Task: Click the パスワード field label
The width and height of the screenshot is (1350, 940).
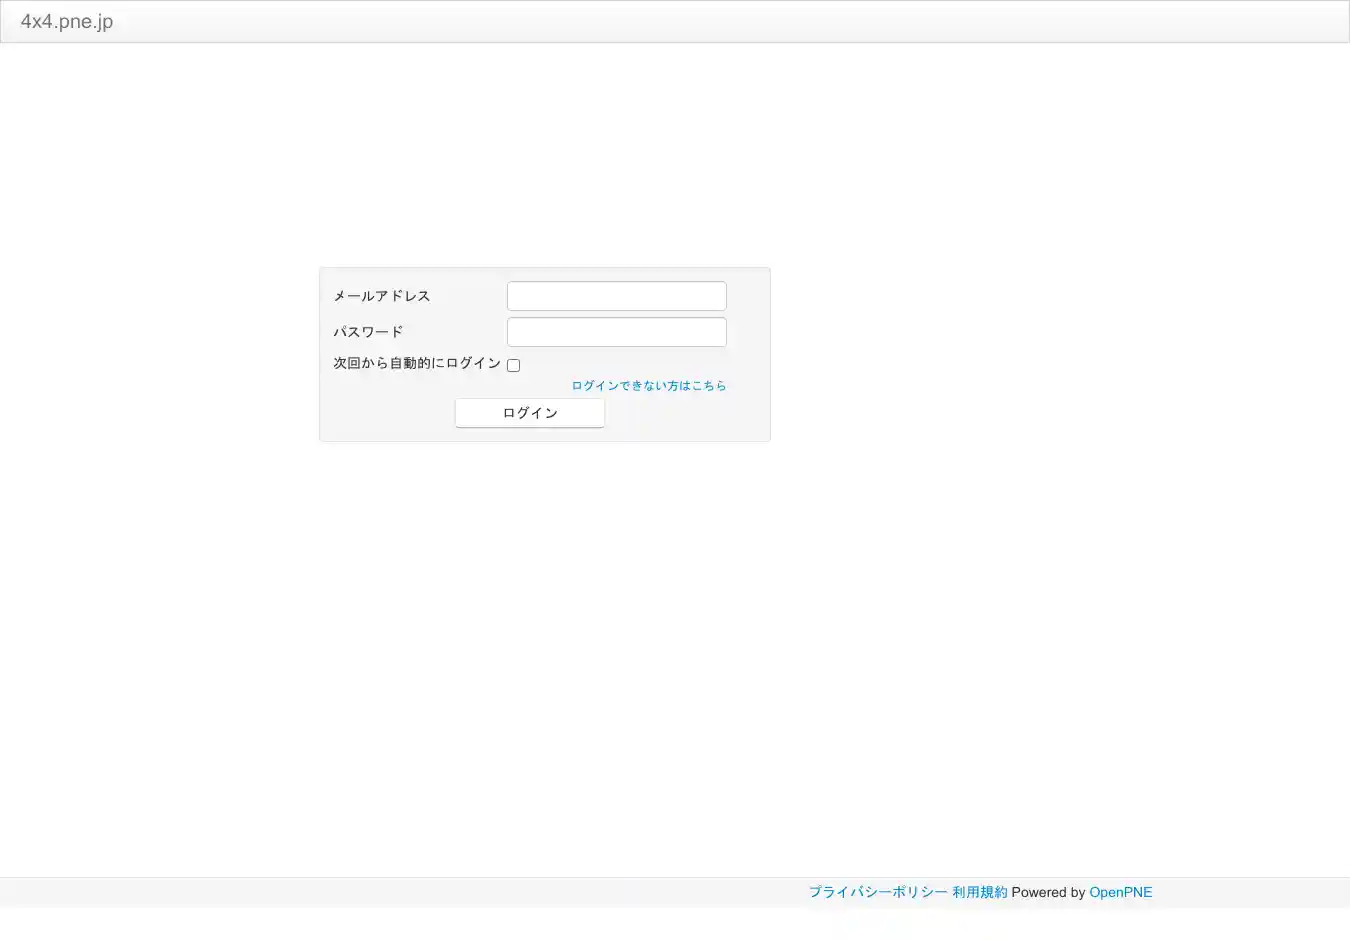Action: (x=368, y=332)
